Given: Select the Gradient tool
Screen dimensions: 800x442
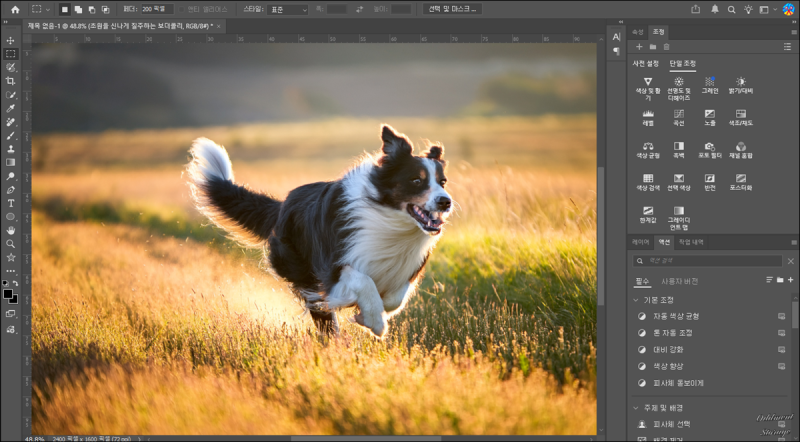Looking at the screenshot, I should coord(10,162).
